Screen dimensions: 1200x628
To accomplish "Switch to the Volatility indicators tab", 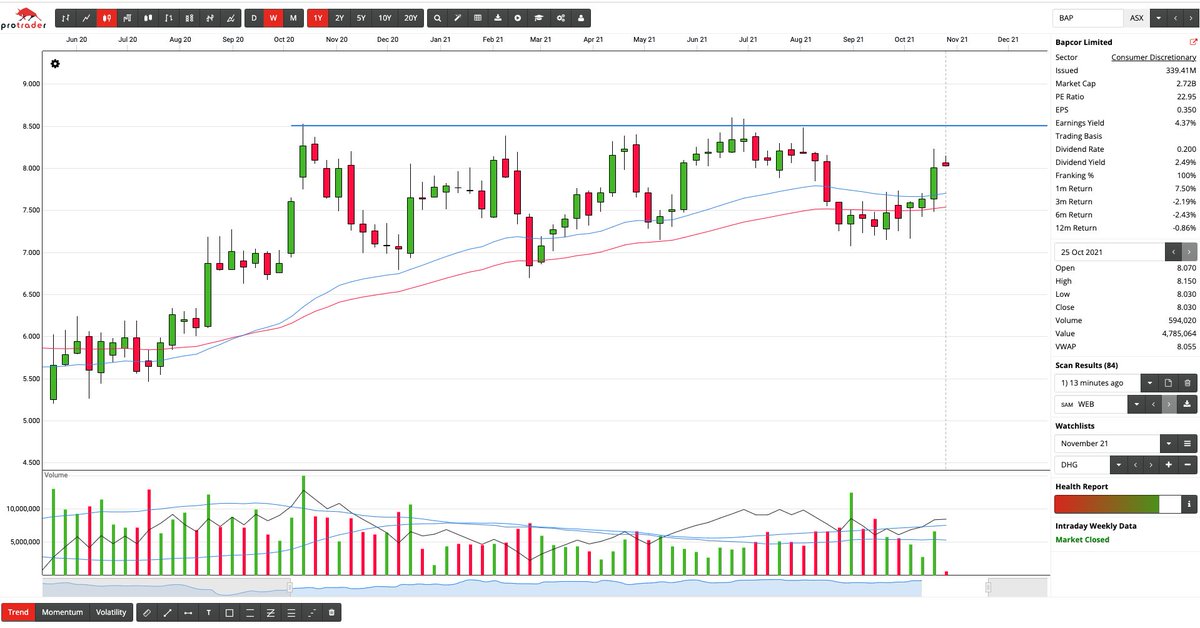I will point(111,612).
